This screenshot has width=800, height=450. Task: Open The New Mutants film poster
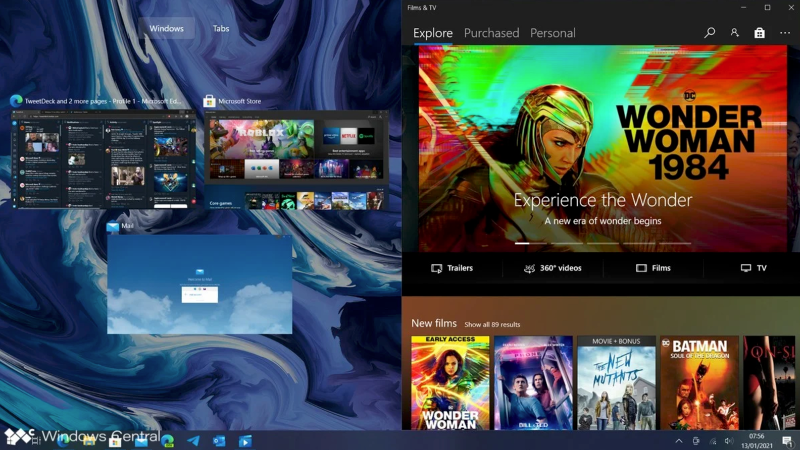[616, 383]
